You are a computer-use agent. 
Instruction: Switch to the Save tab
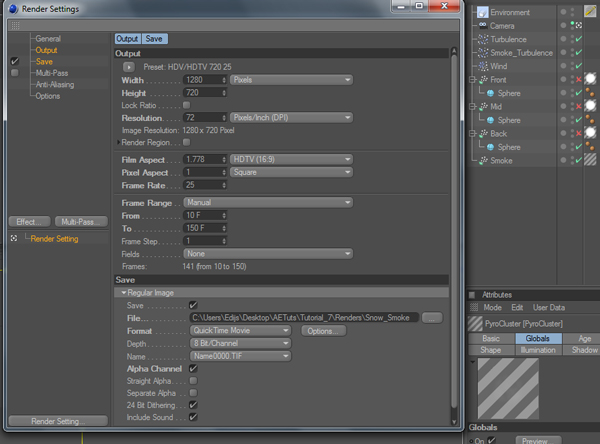point(155,39)
